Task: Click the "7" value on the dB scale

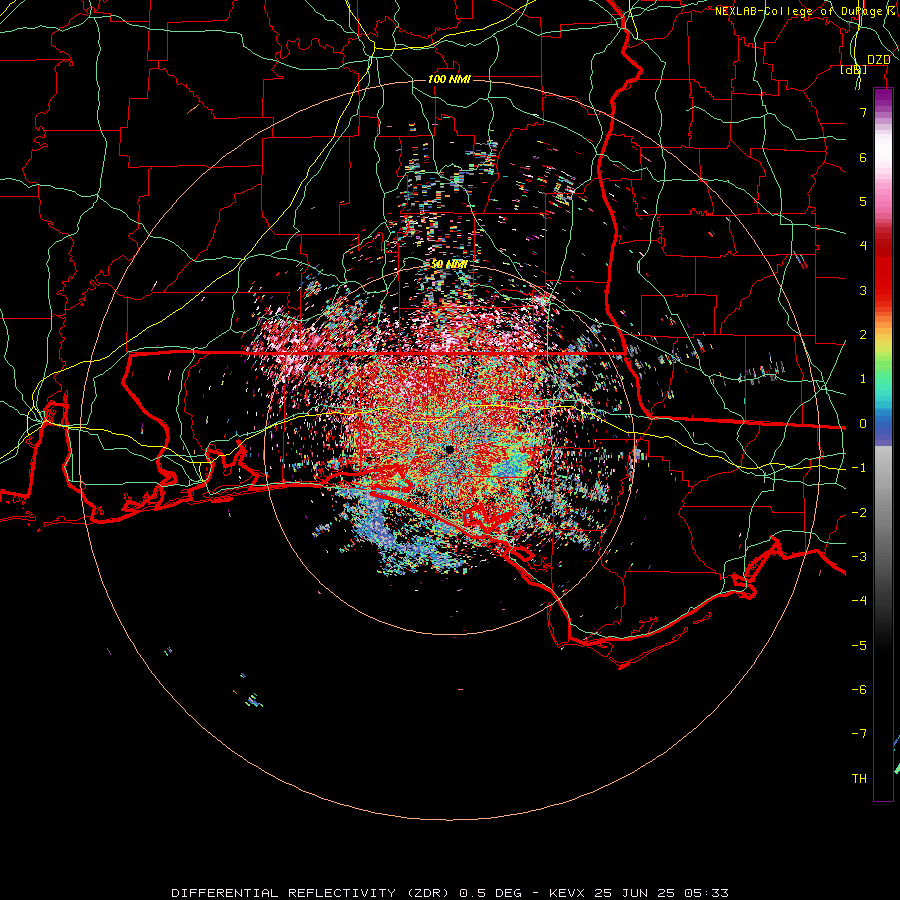Action: tap(863, 112)
